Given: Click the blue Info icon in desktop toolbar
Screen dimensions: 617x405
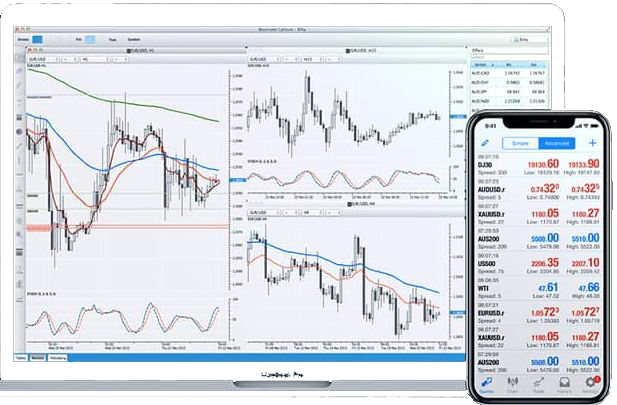Looking at the screenshot, I should click(89, 38).
